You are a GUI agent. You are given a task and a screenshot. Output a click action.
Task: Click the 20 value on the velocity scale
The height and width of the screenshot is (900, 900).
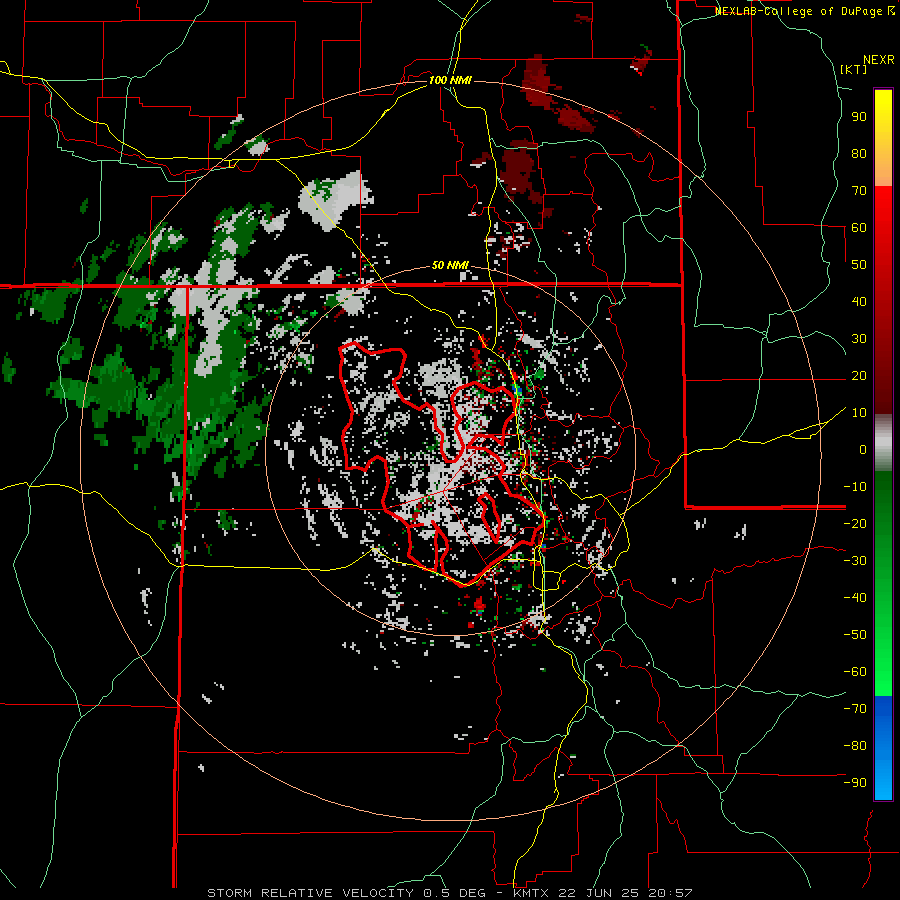[859, 376]
